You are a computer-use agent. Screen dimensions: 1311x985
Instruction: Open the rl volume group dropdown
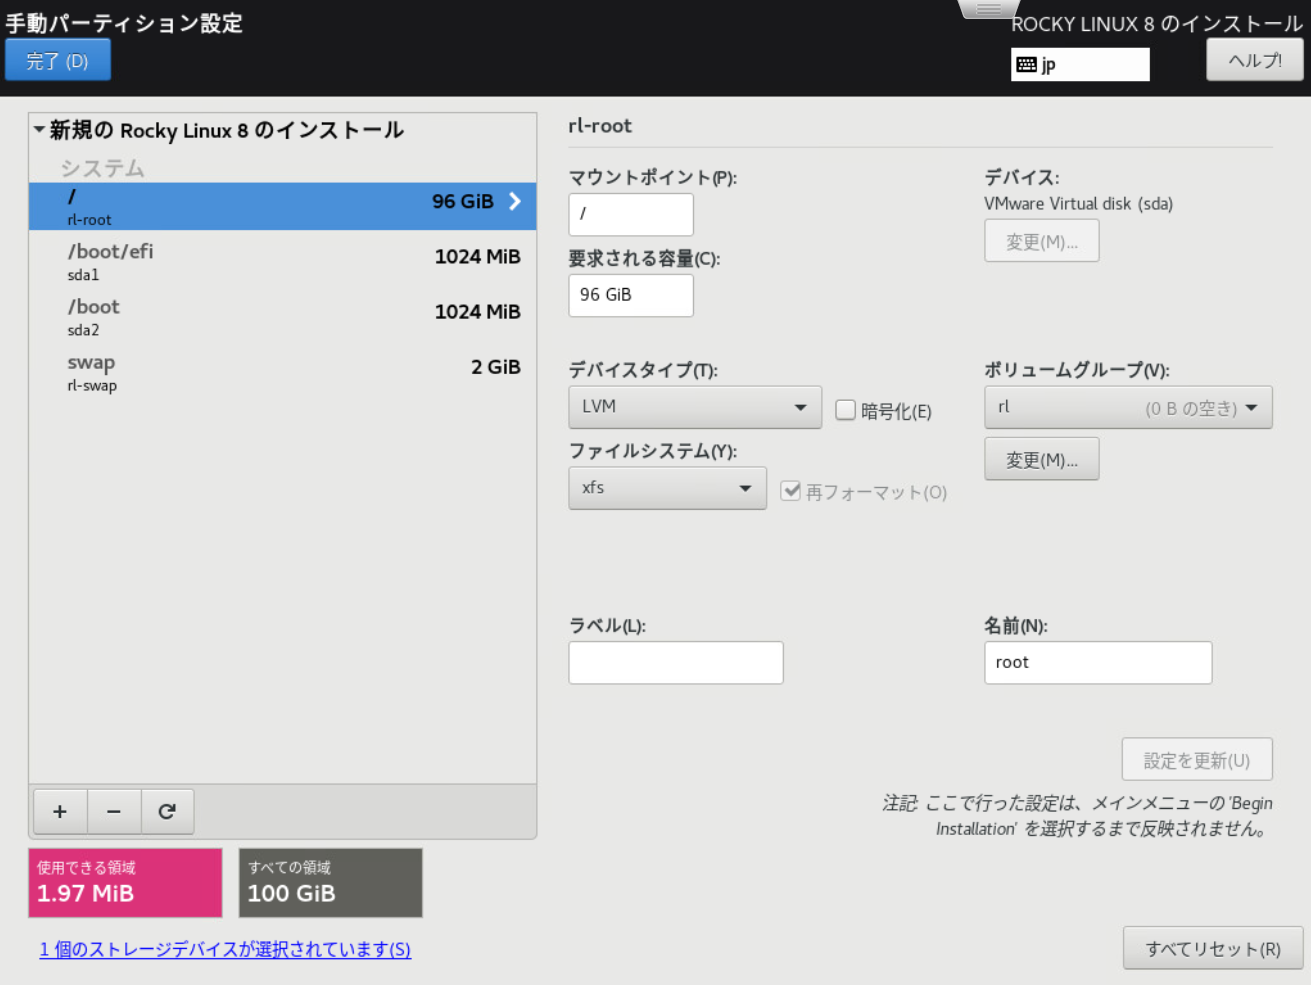(1127, 407)
